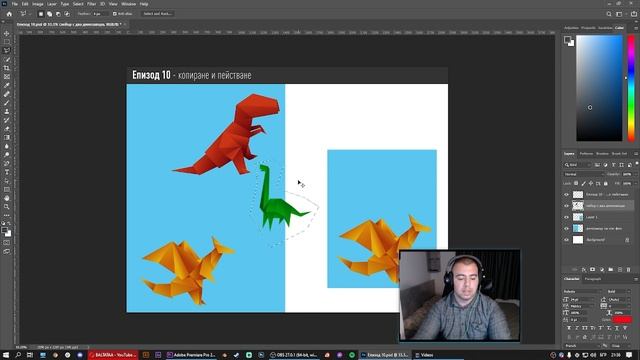640x360 pixels.
Task: Click Add layer mask icon
Action: (x=592, y=270)
